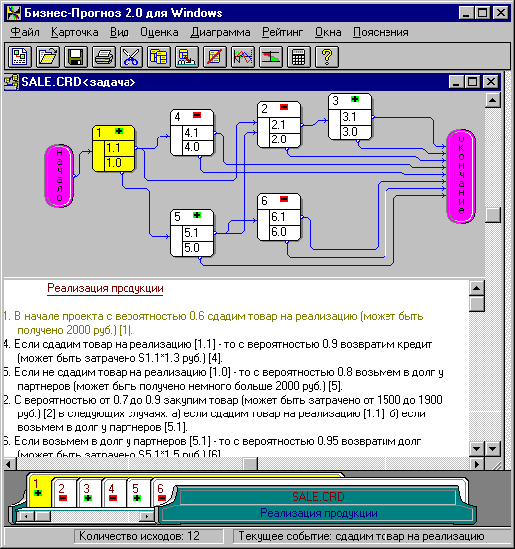Click the diagram vertical scrollbar thumb
Image resolution: width=515 pixels, height=549 pixels.
pos(493,215)
